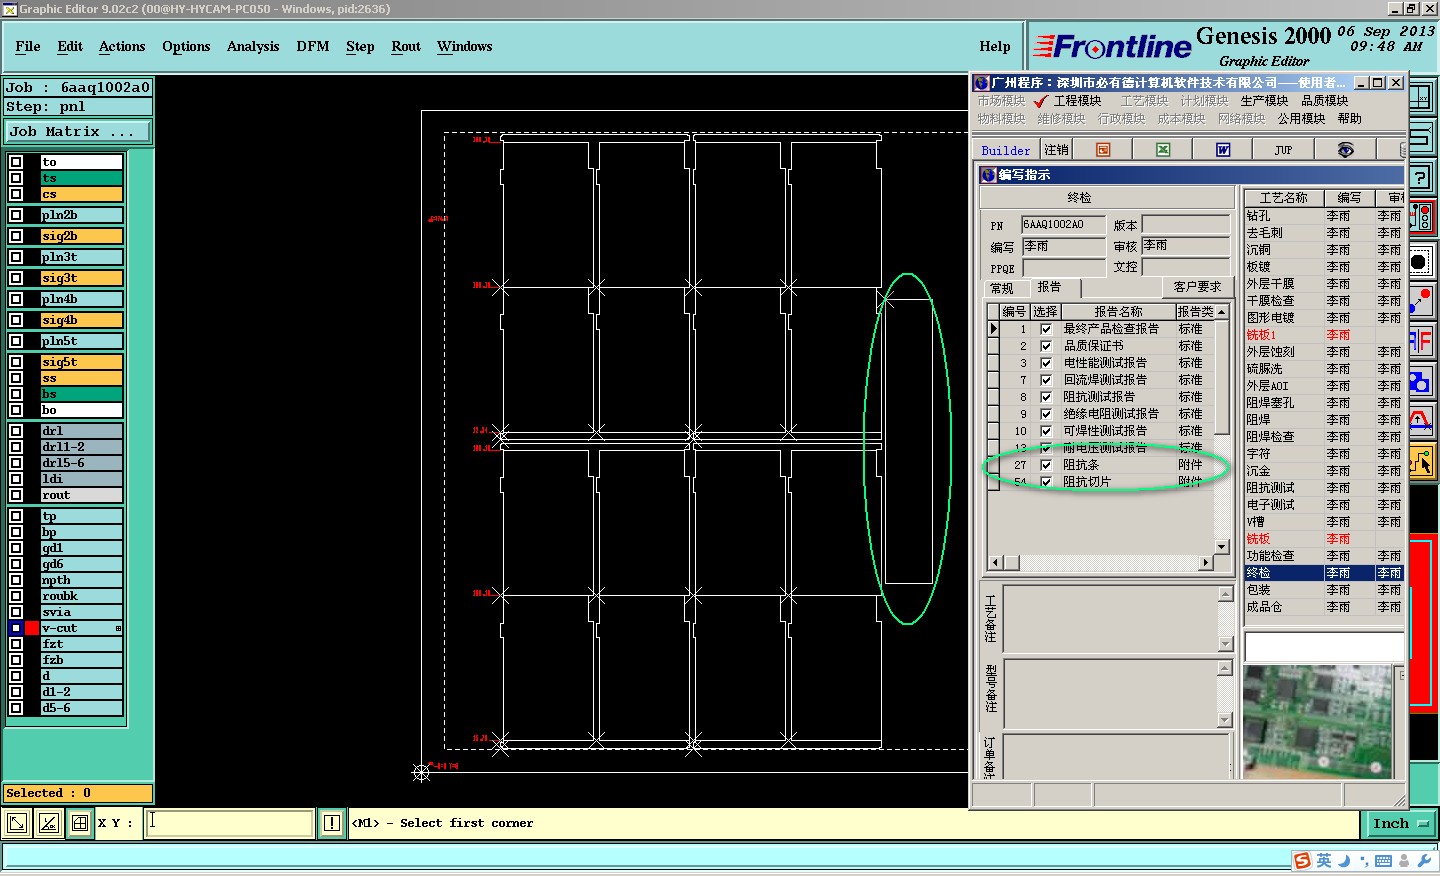Click the diagonal arrow zoom icon at bottom-left
This screenshot has width=1440, height=876.
coord(17,823)
